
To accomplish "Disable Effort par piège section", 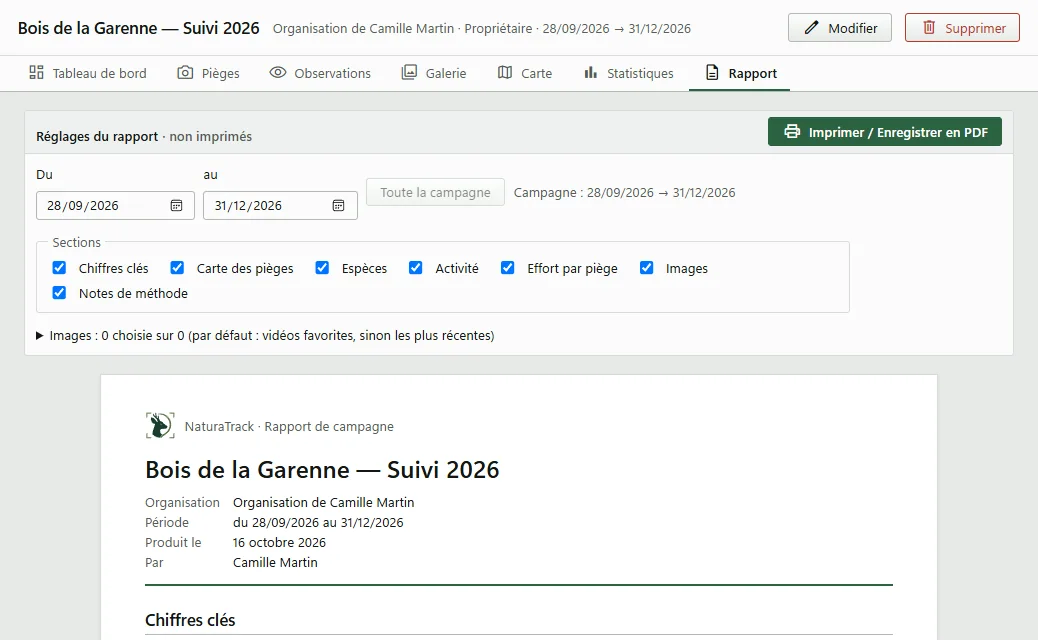I will [507, 267].
